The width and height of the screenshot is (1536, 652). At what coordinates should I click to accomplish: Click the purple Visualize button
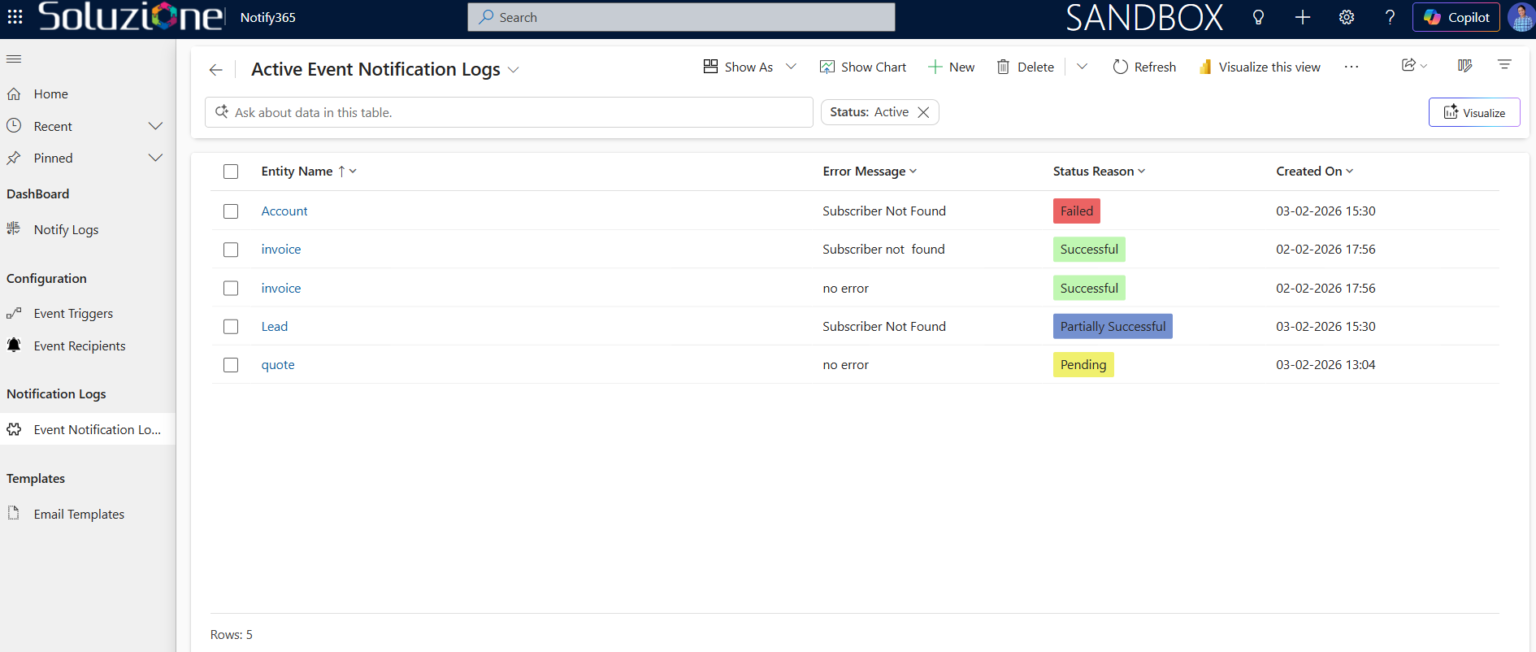pyautogui.click(x=1474, y=112)
